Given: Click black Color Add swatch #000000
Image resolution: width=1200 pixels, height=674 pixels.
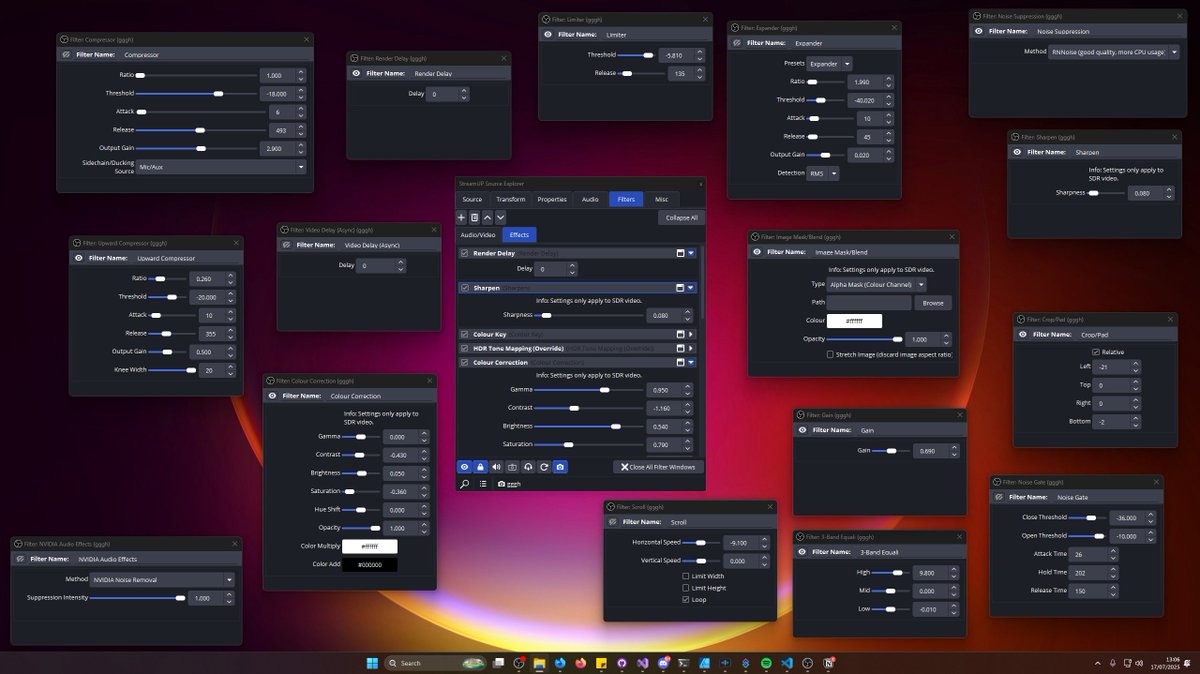Looking at the screenshot, I should (x=370, y=565).
